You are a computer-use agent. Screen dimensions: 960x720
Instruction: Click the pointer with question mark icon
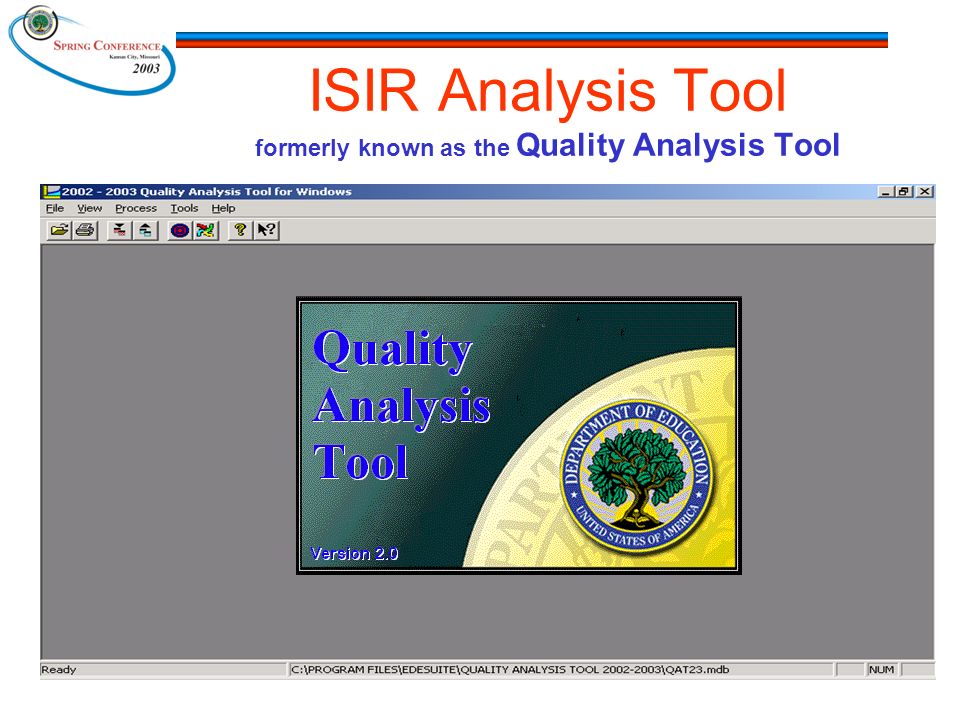[x=266, y=230]
